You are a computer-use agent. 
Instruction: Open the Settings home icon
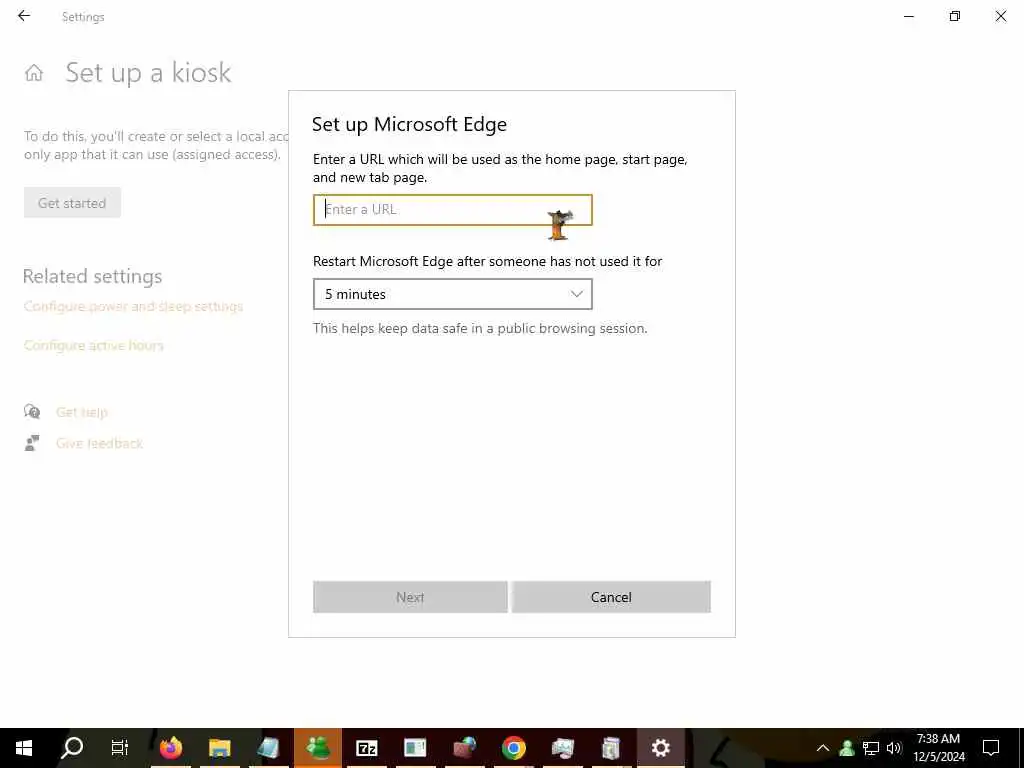[x=34, y=72]
